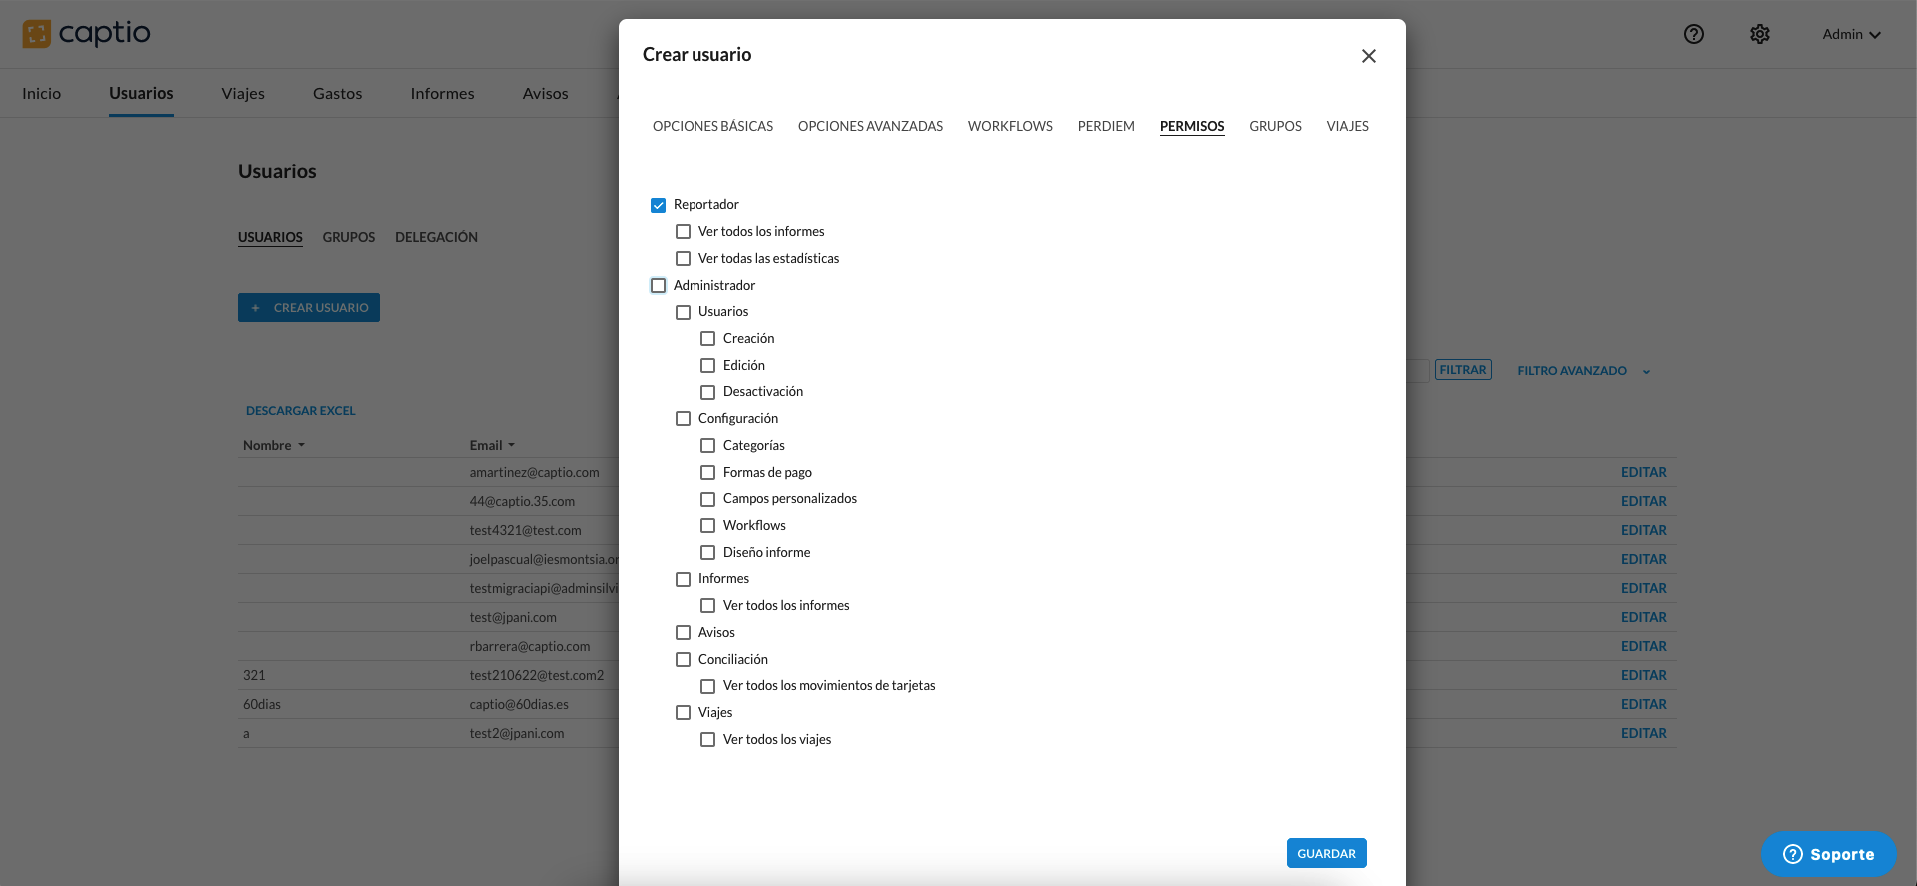Select the Delegación sub-tab
The image size is (1917, 886).
[x=436, y=238]
